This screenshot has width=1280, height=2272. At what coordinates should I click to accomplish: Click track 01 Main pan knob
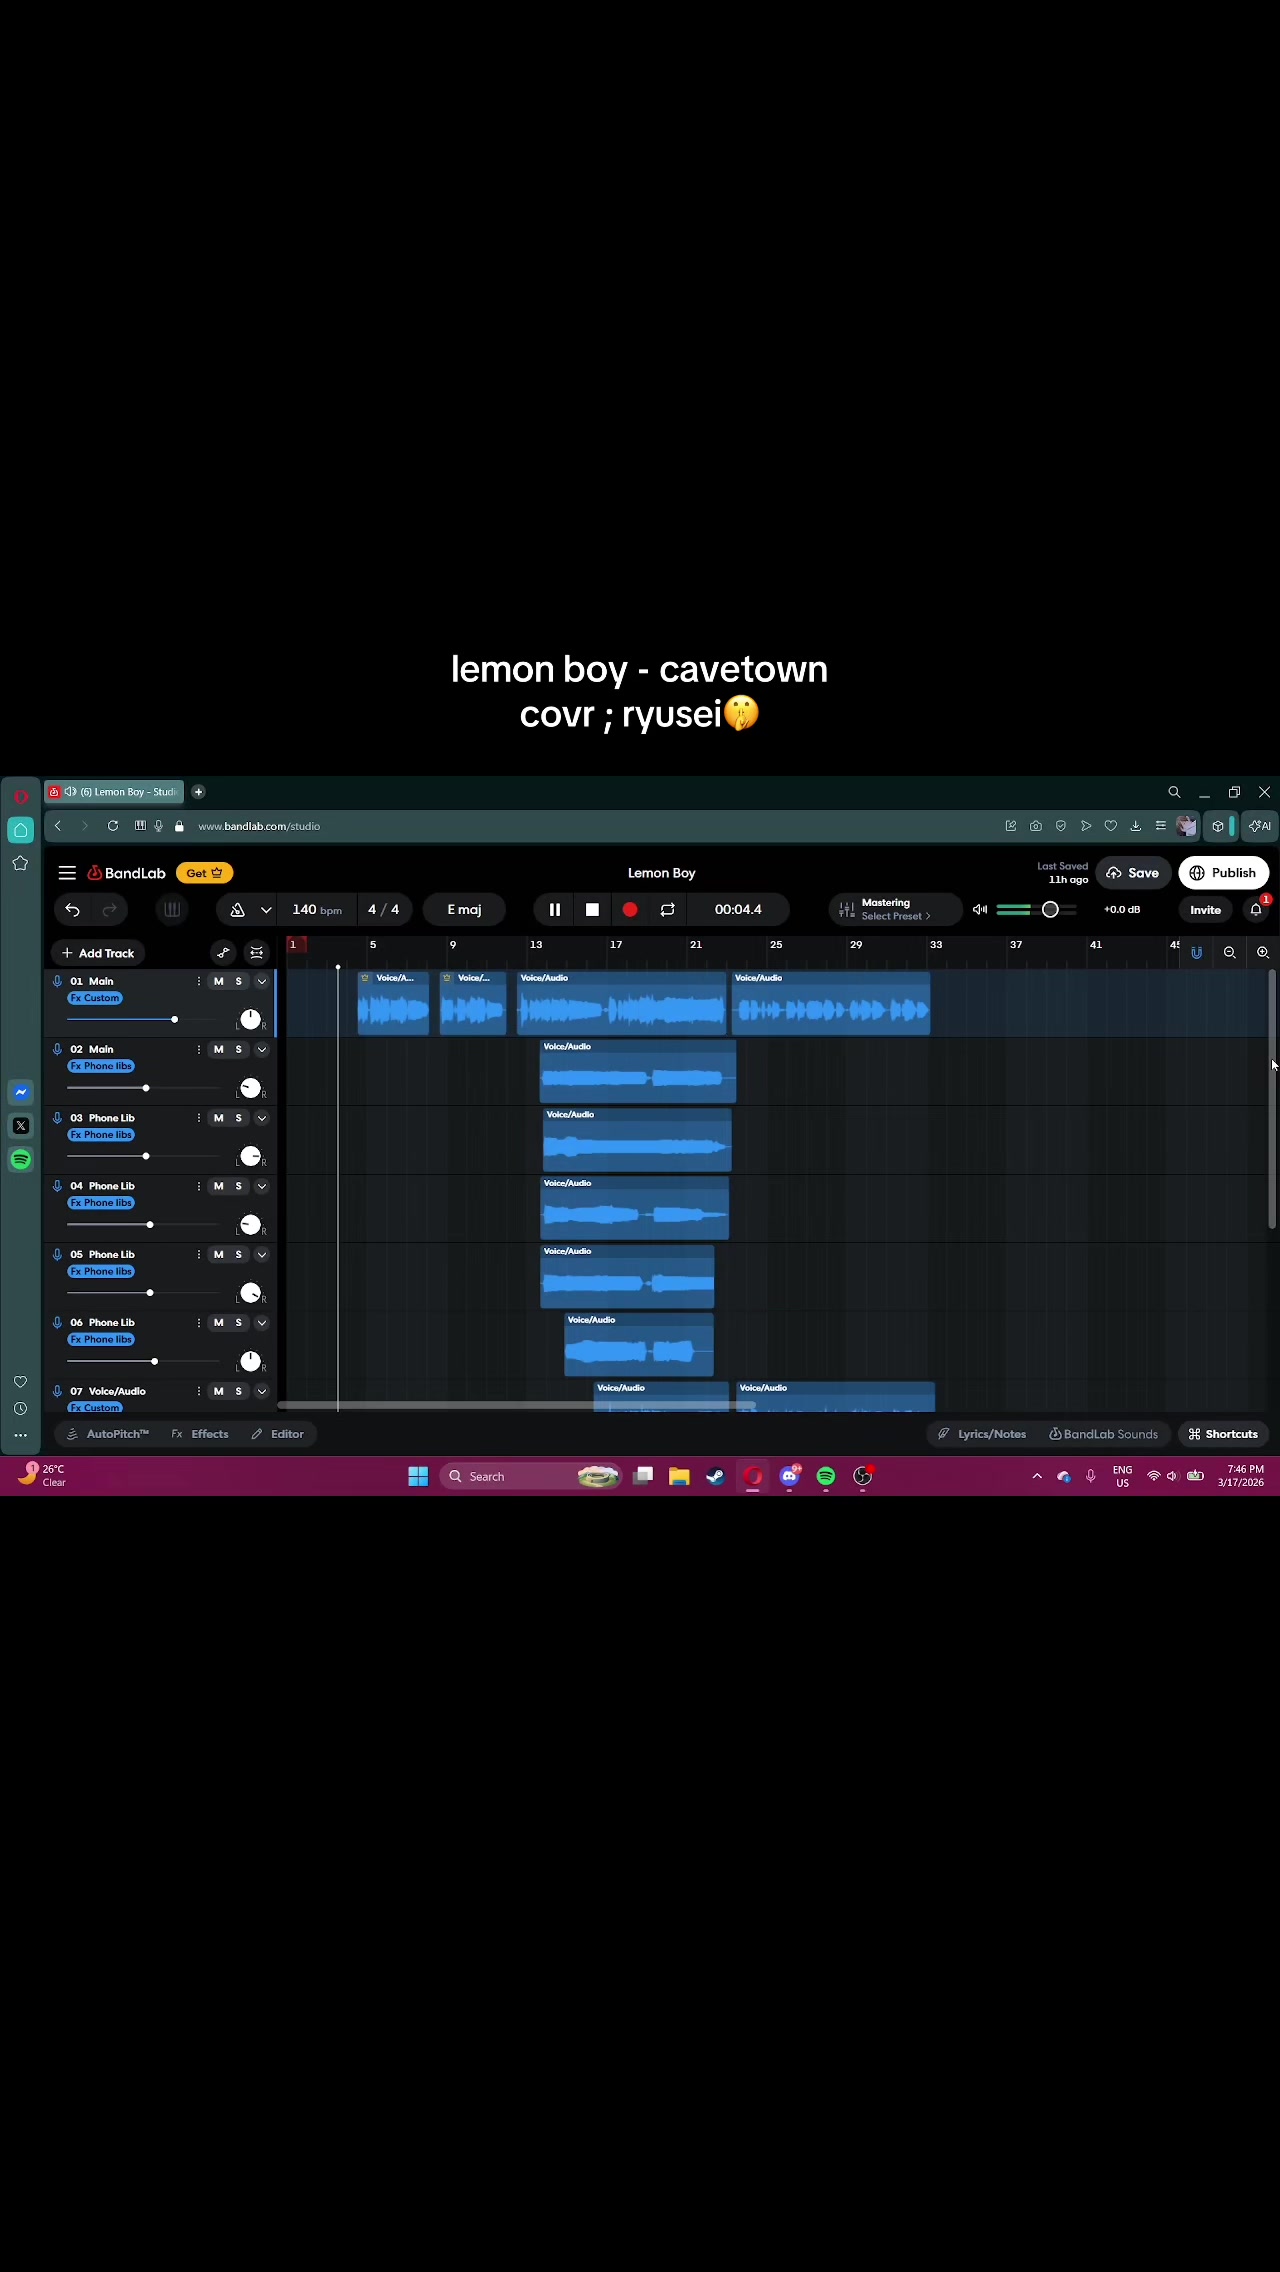click(250, 1020)
